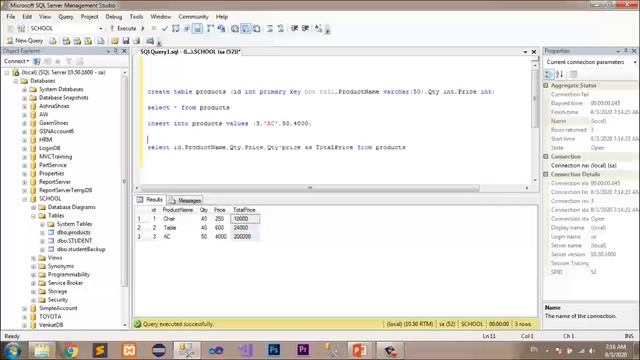Click the Comment out selected lines icon
The width and height of the screenshot is (640, 360).
point(270,29)
